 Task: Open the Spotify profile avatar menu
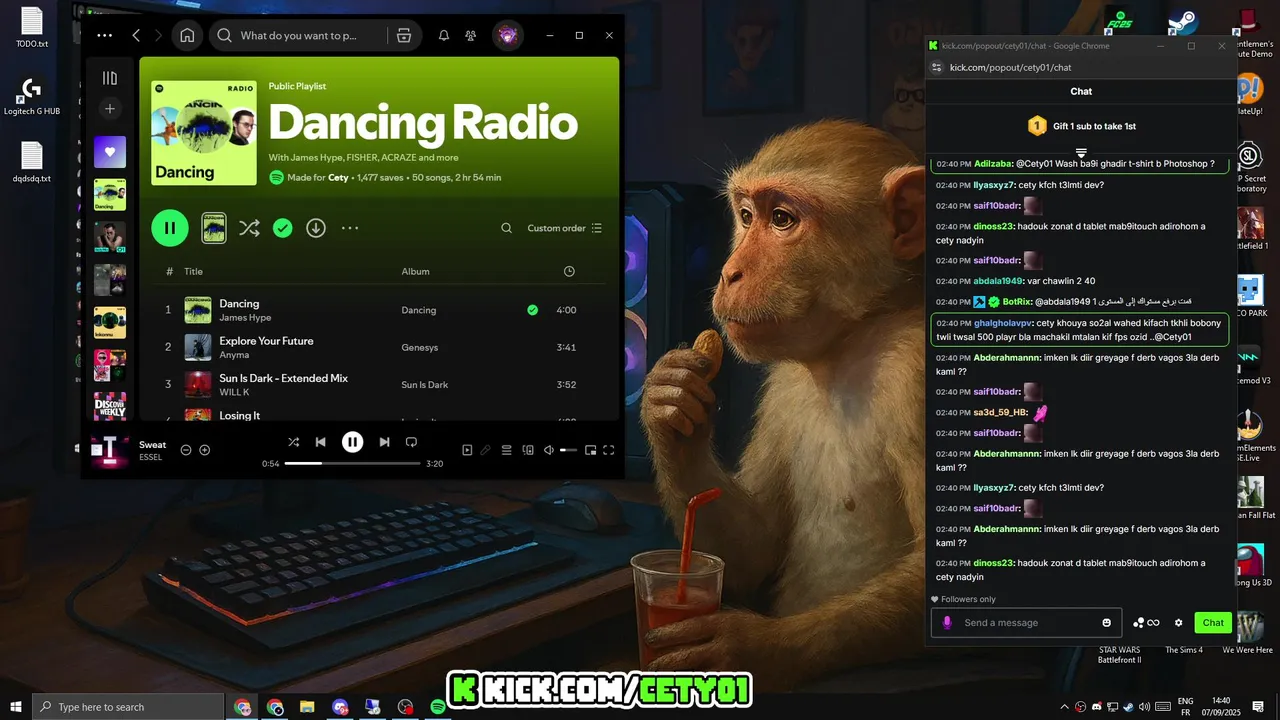[508, 35]
